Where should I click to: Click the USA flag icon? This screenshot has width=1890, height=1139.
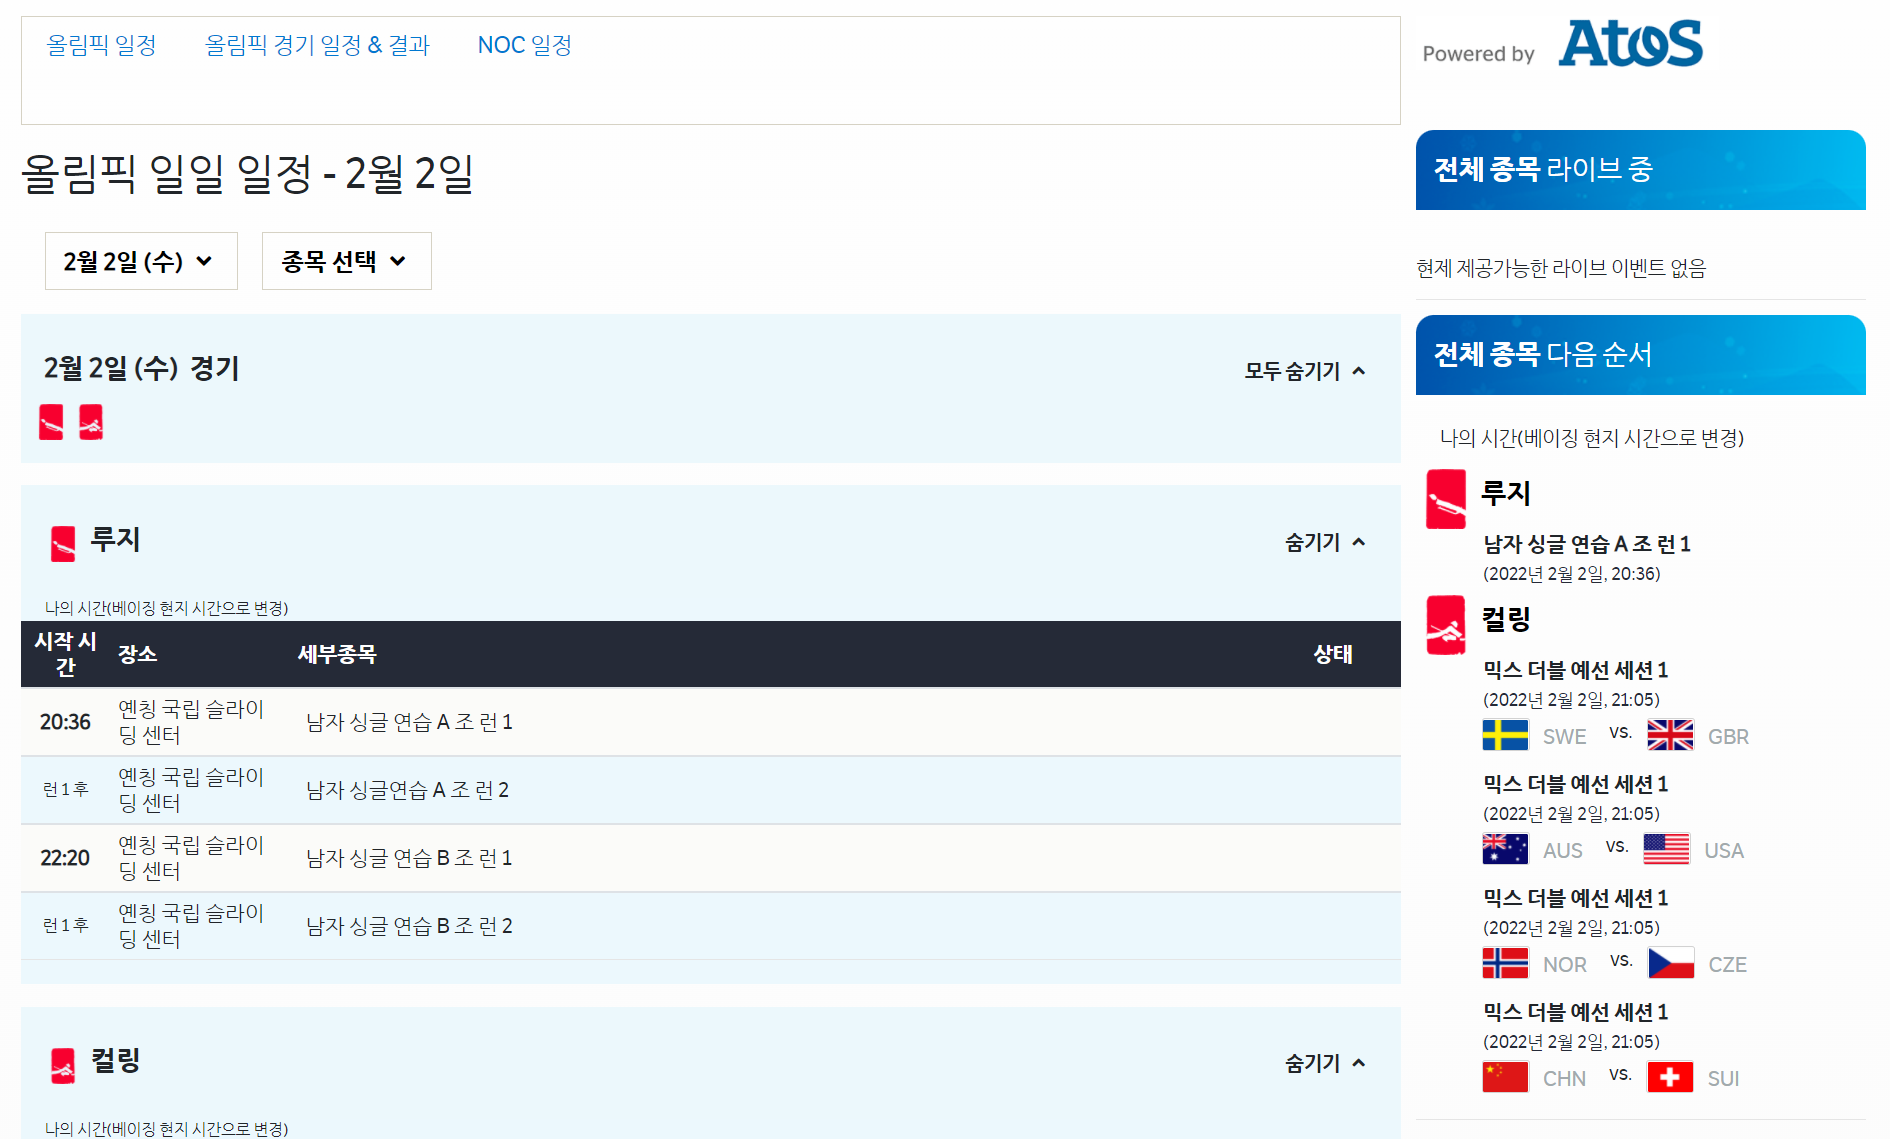click(1666, 849)
